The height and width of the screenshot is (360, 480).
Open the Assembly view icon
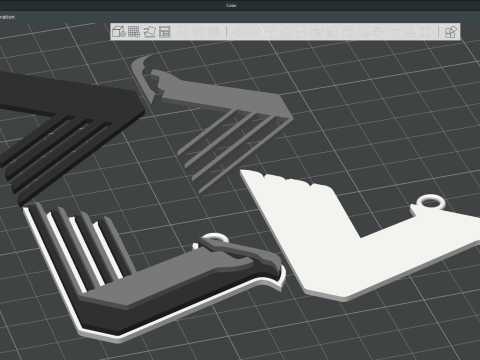pos(451,32)
